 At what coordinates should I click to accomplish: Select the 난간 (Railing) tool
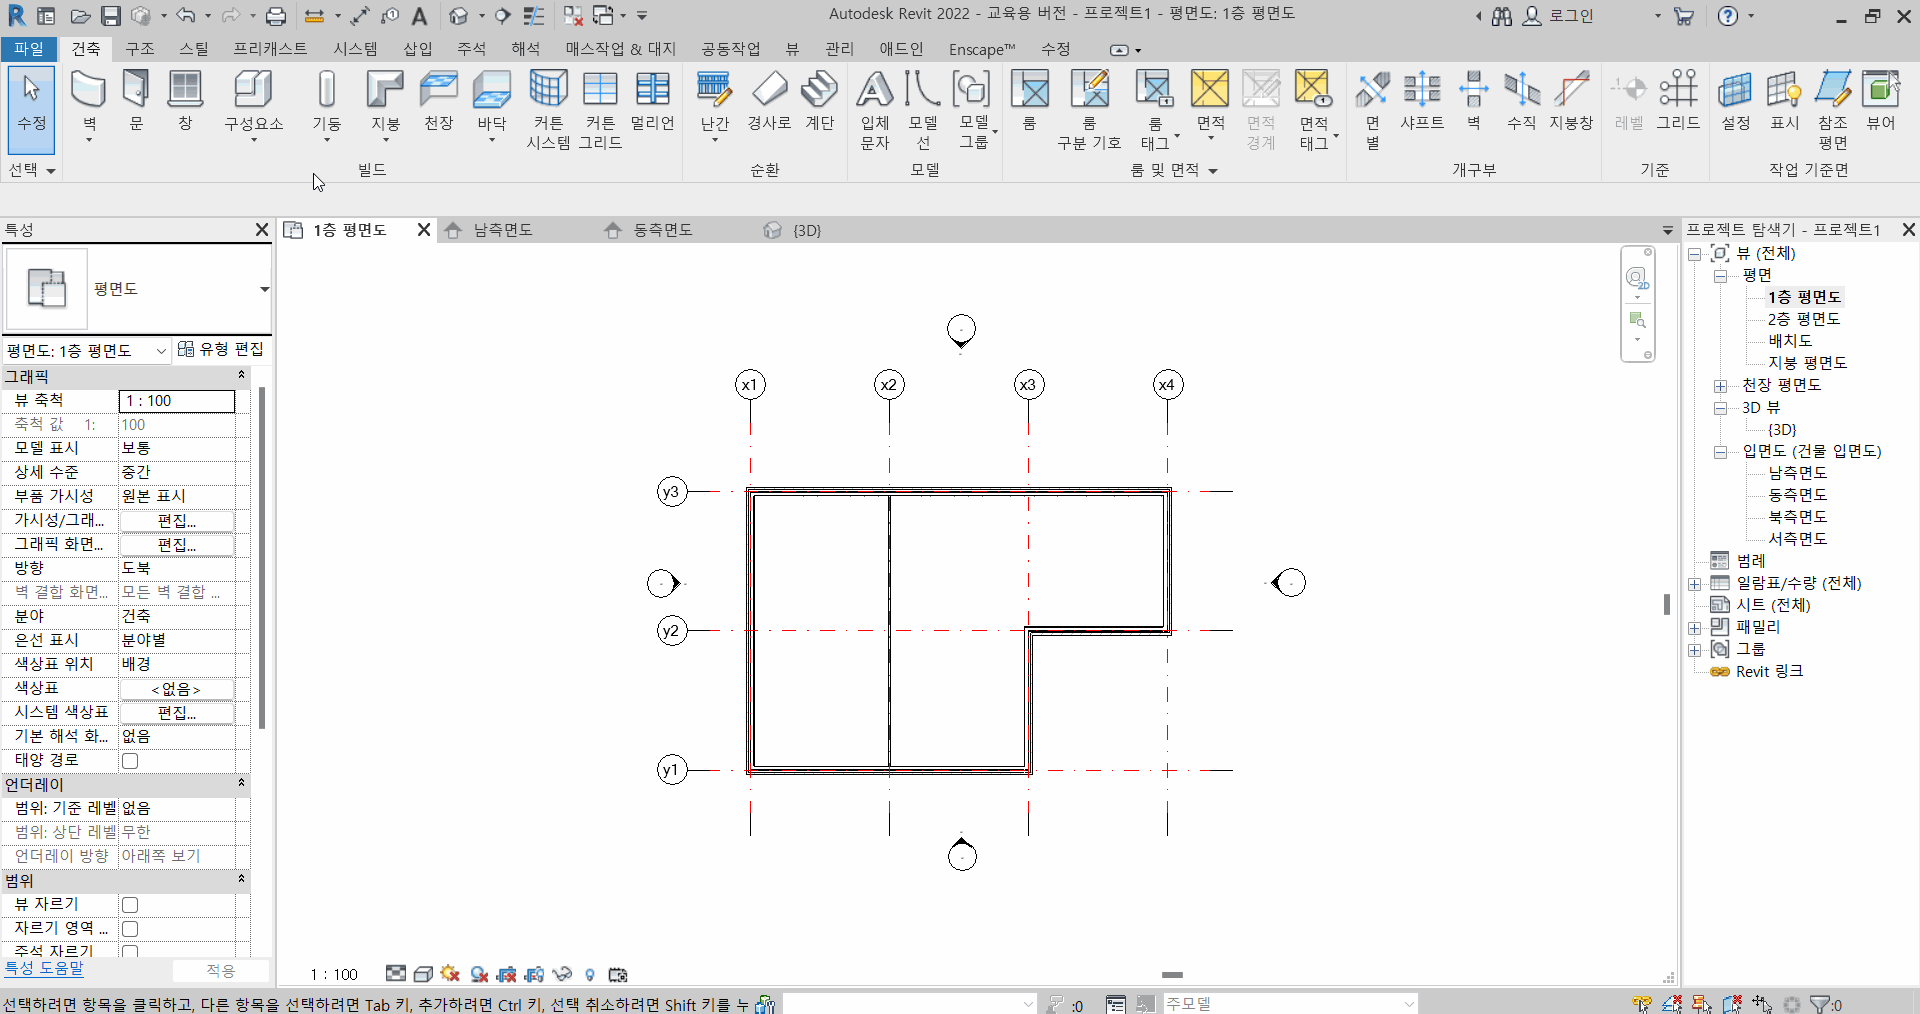click(x=714, y=100)
